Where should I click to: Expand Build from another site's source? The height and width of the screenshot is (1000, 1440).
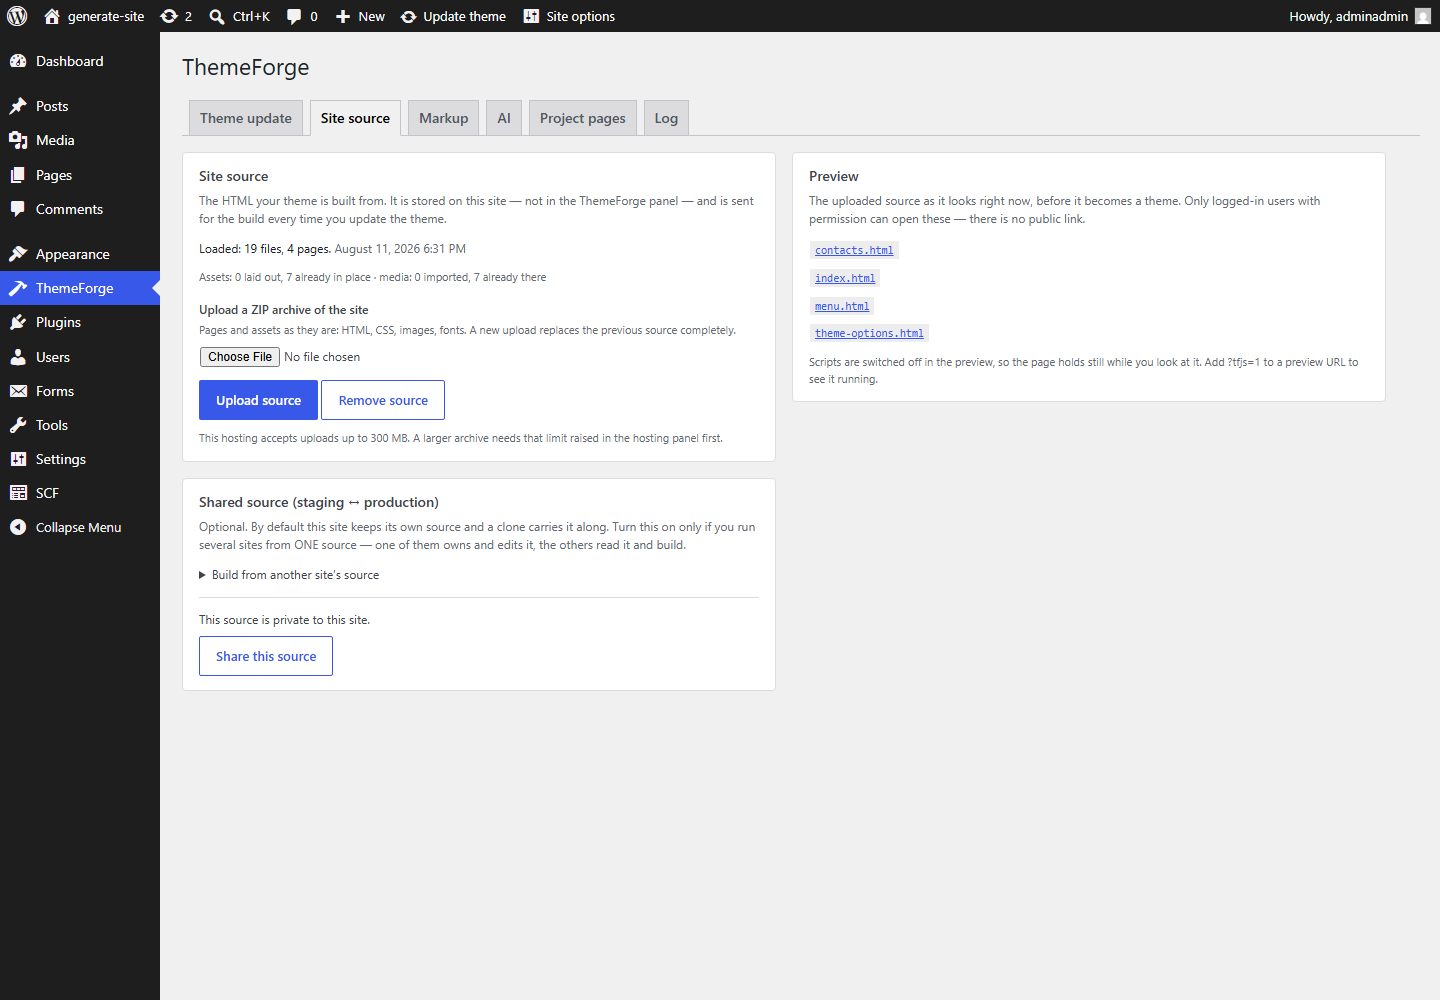[289, 575]
